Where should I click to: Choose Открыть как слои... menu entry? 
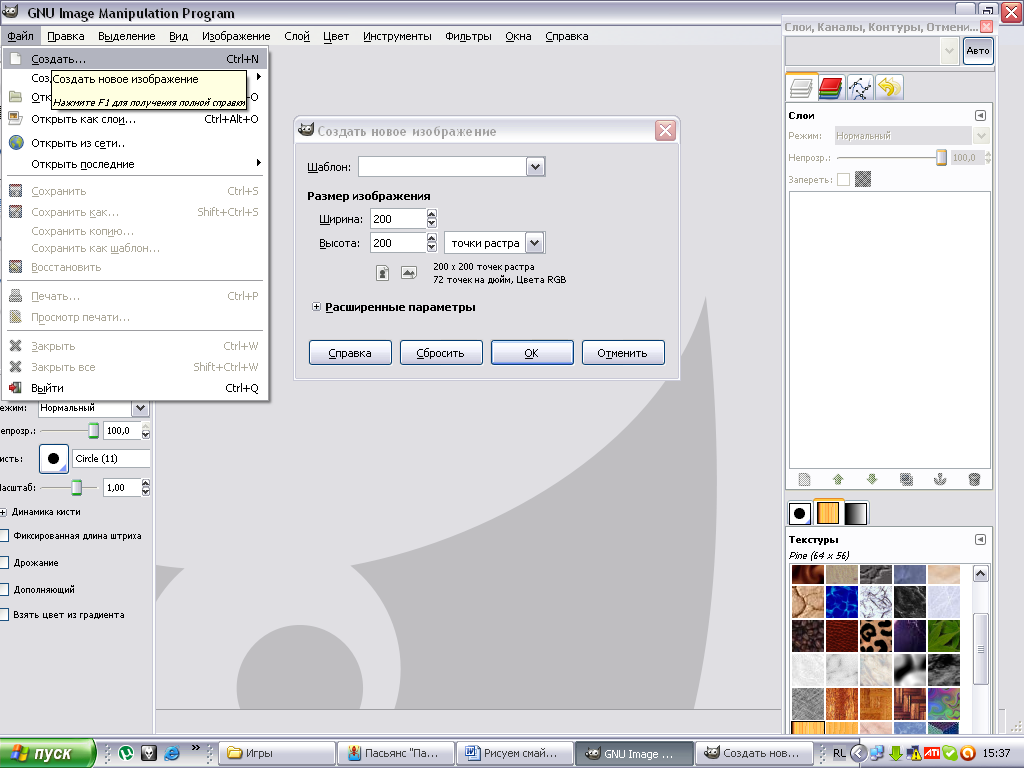click(136, 119)
